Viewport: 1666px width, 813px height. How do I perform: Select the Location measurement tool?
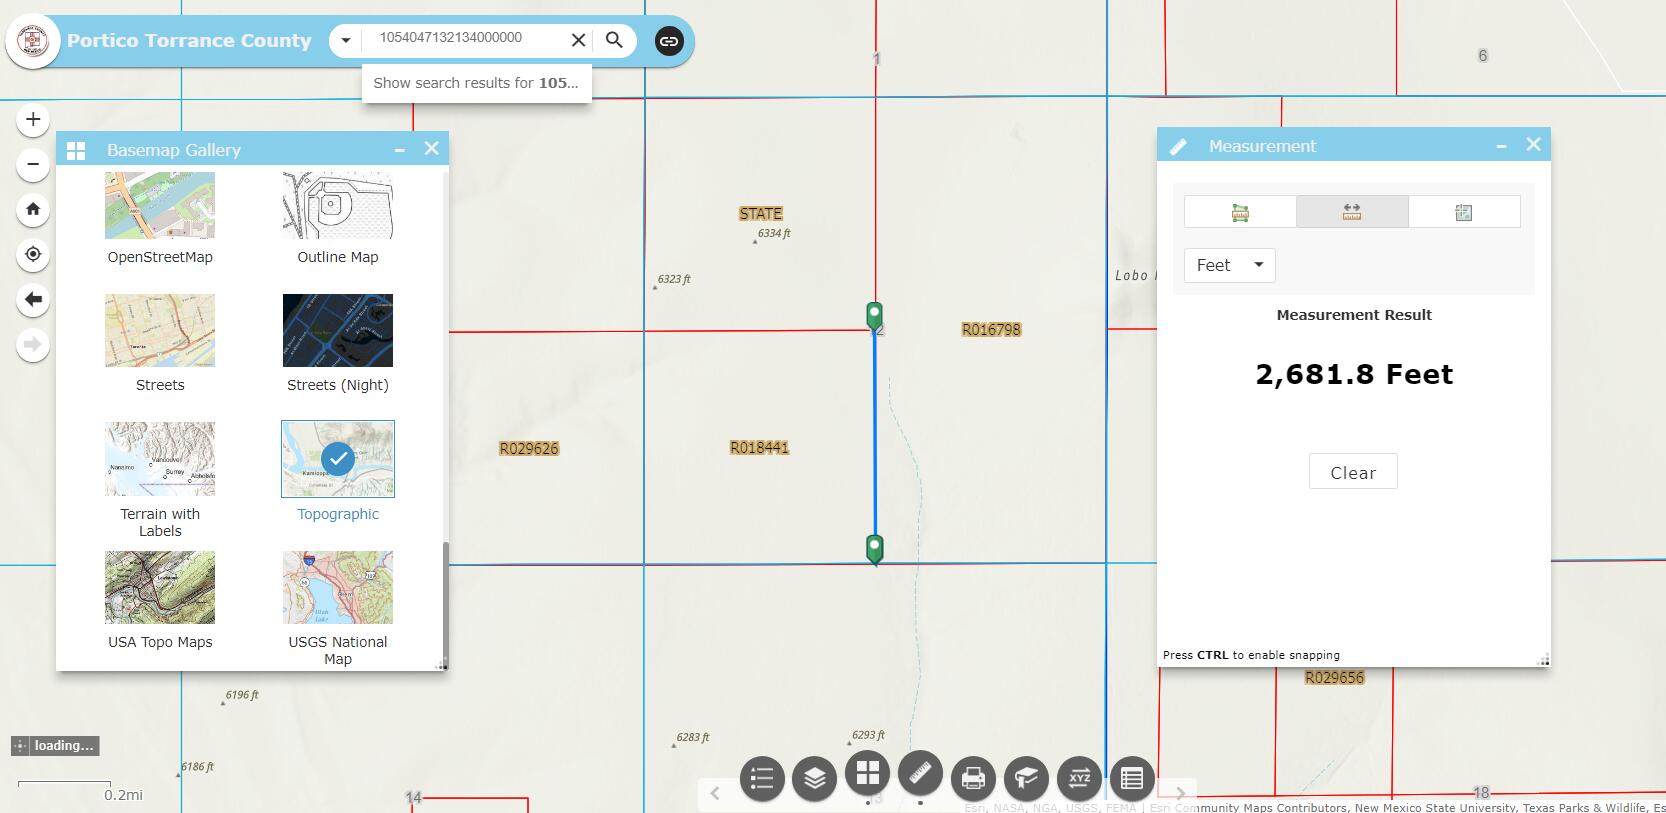tap(1464, 212)
